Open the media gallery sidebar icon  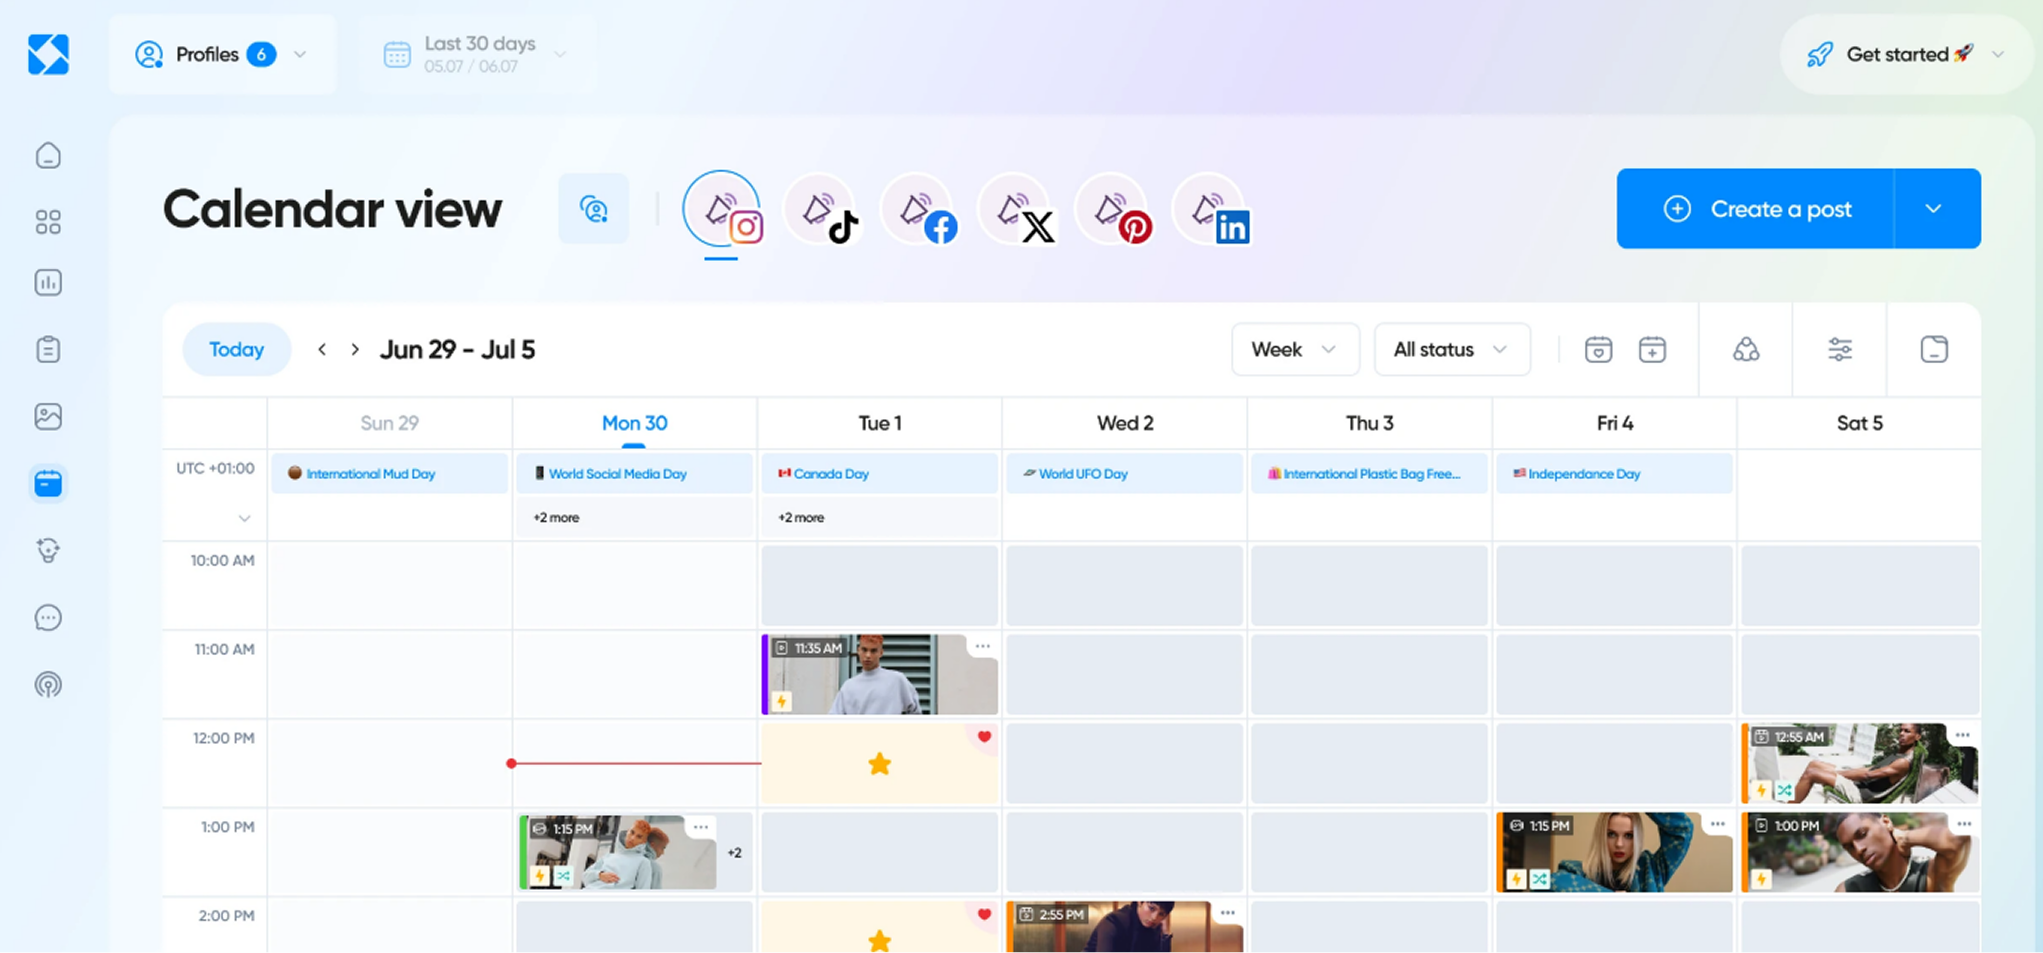tap(48, 416)
